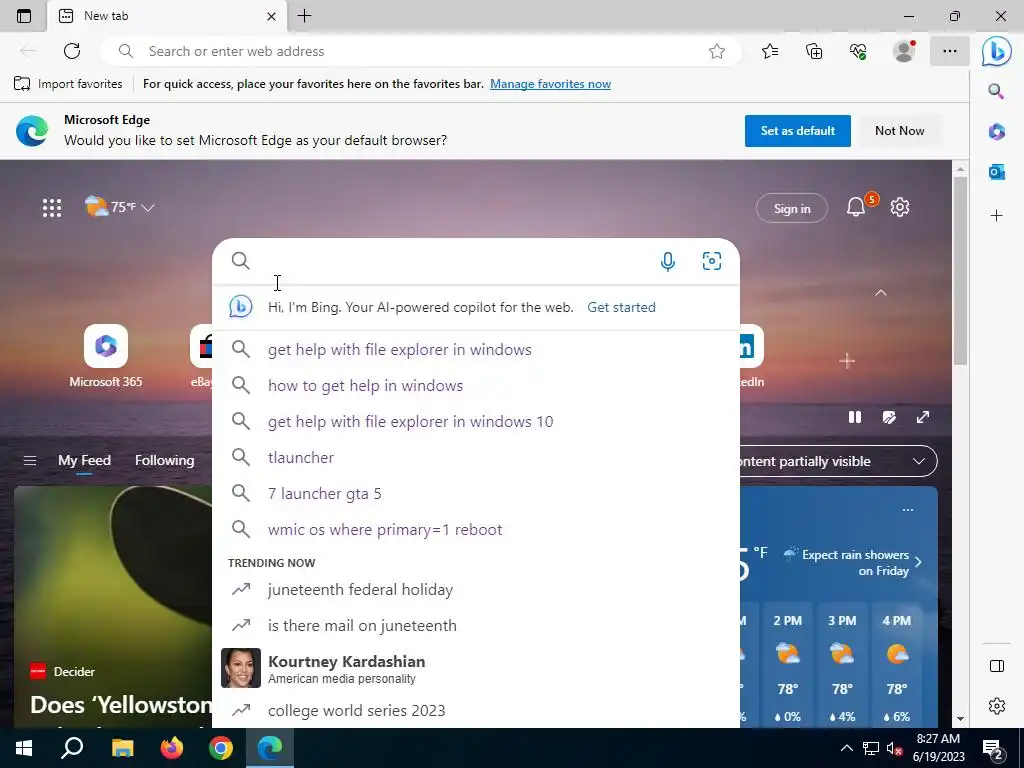Open sidebar settings gear
Viewport: 1024px width, 768px height.
(x=997, y=706)
